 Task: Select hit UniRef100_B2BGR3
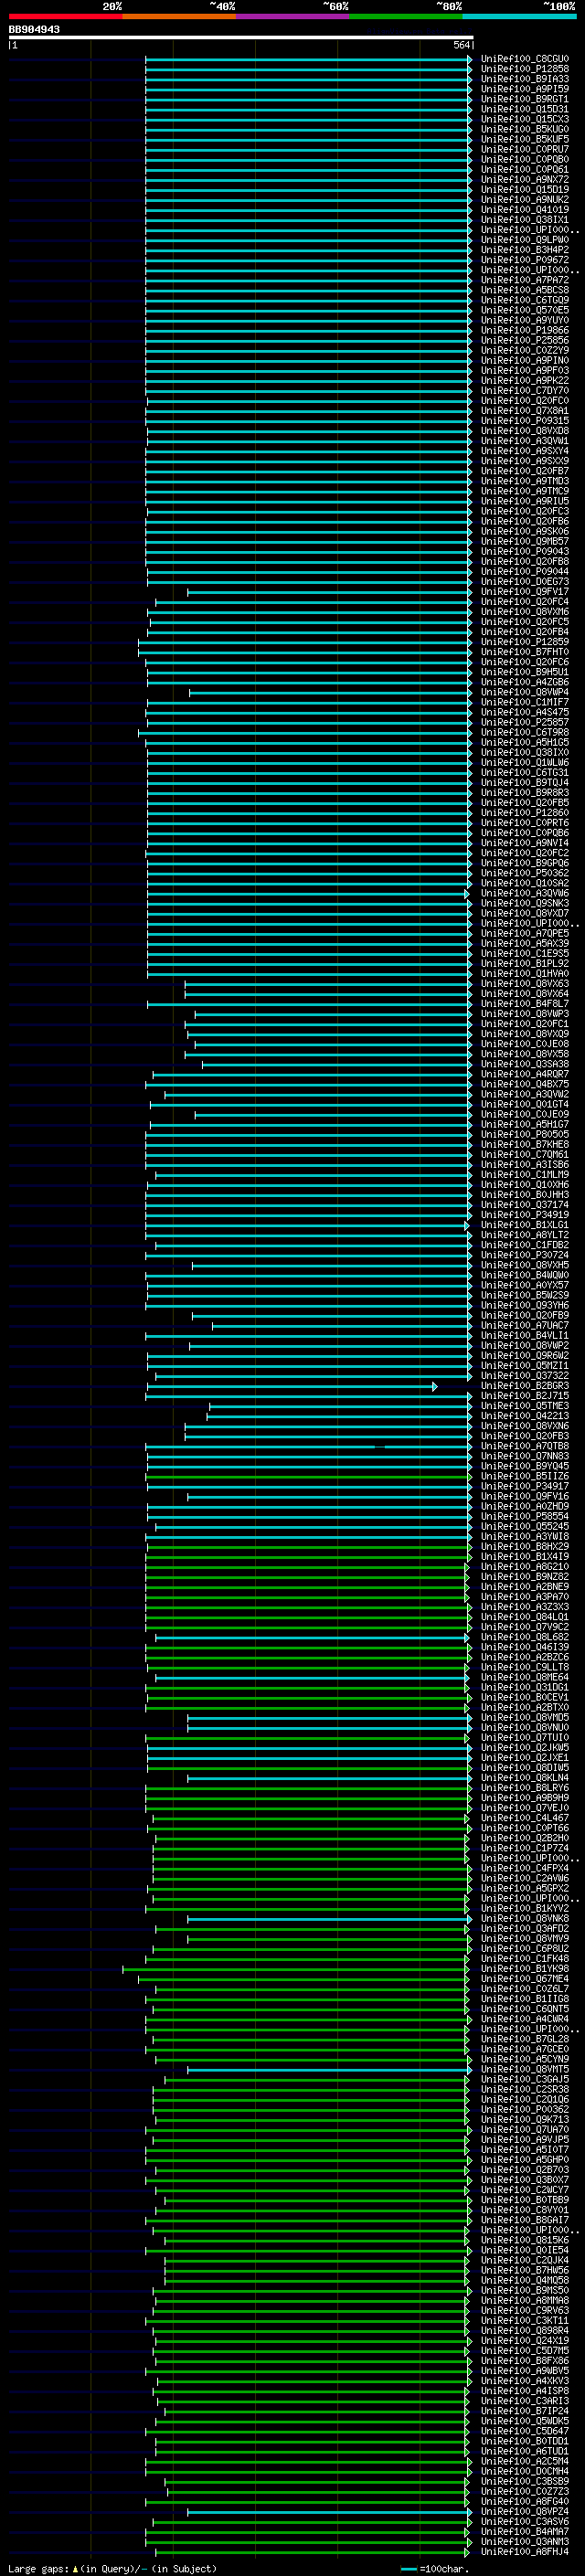(524, 1386)
